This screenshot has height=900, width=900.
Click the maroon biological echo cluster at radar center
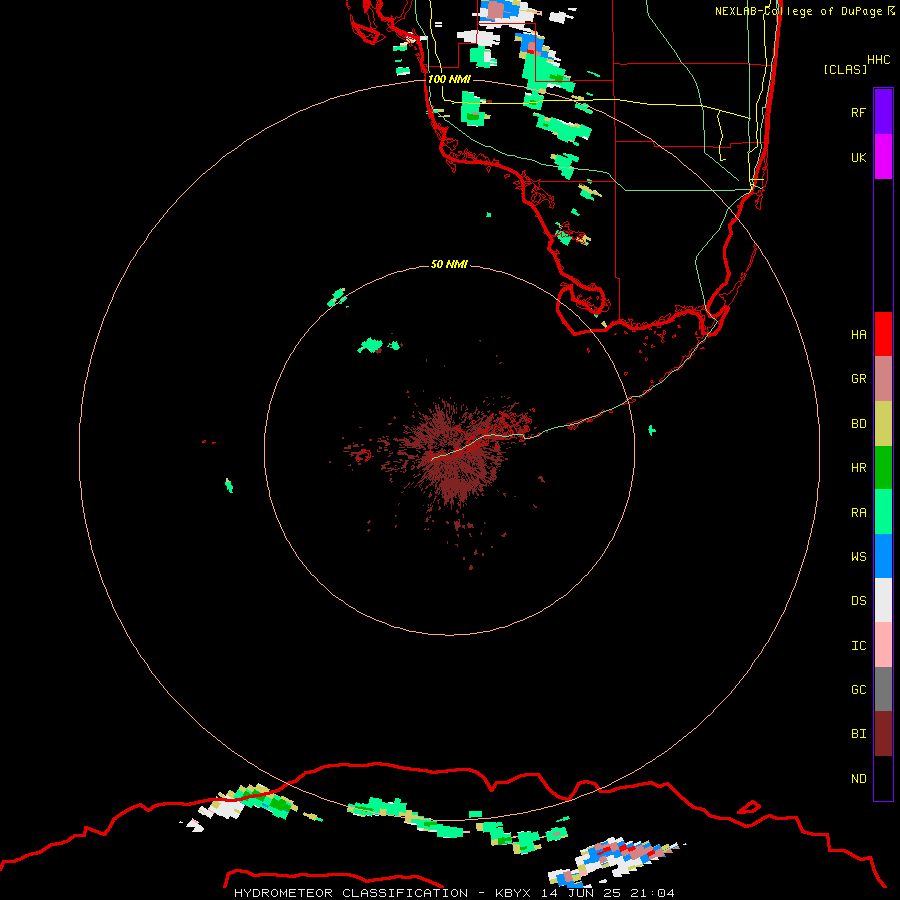453,453
